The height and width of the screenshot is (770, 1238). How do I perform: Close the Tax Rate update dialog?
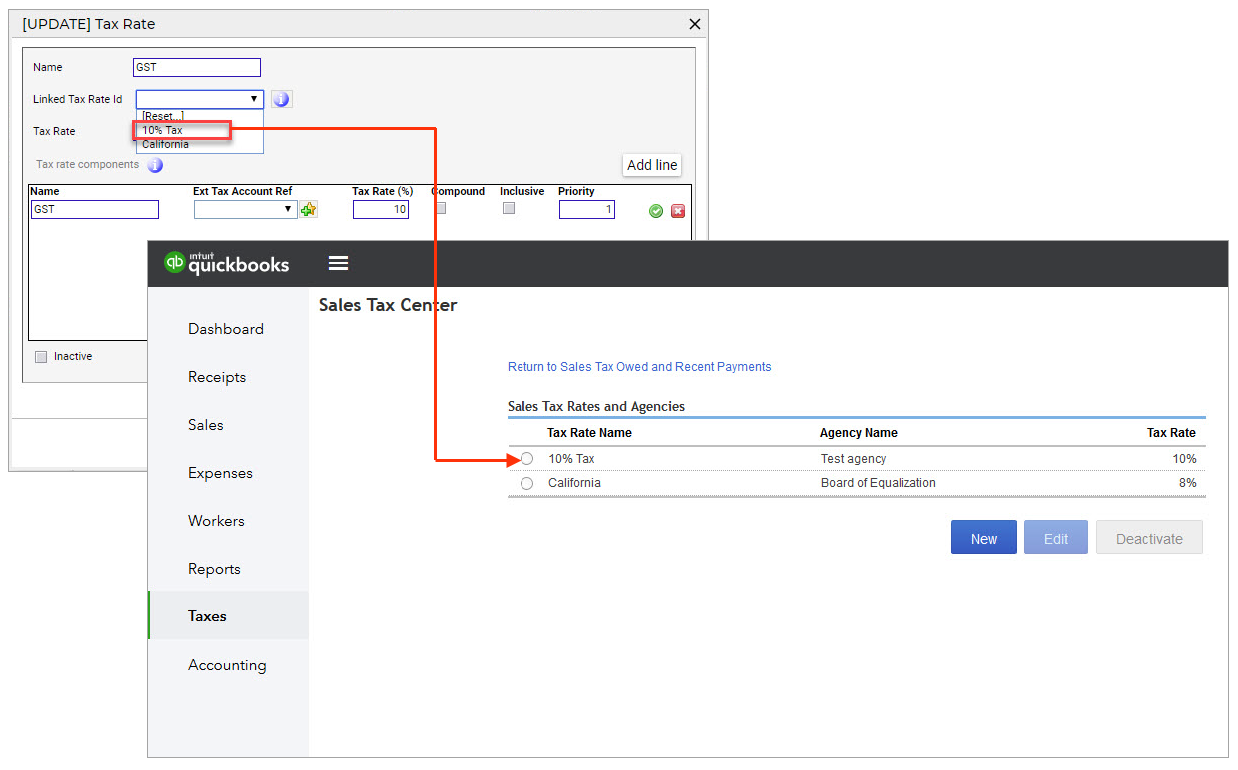pyautogui.click(x=695, y=24)
